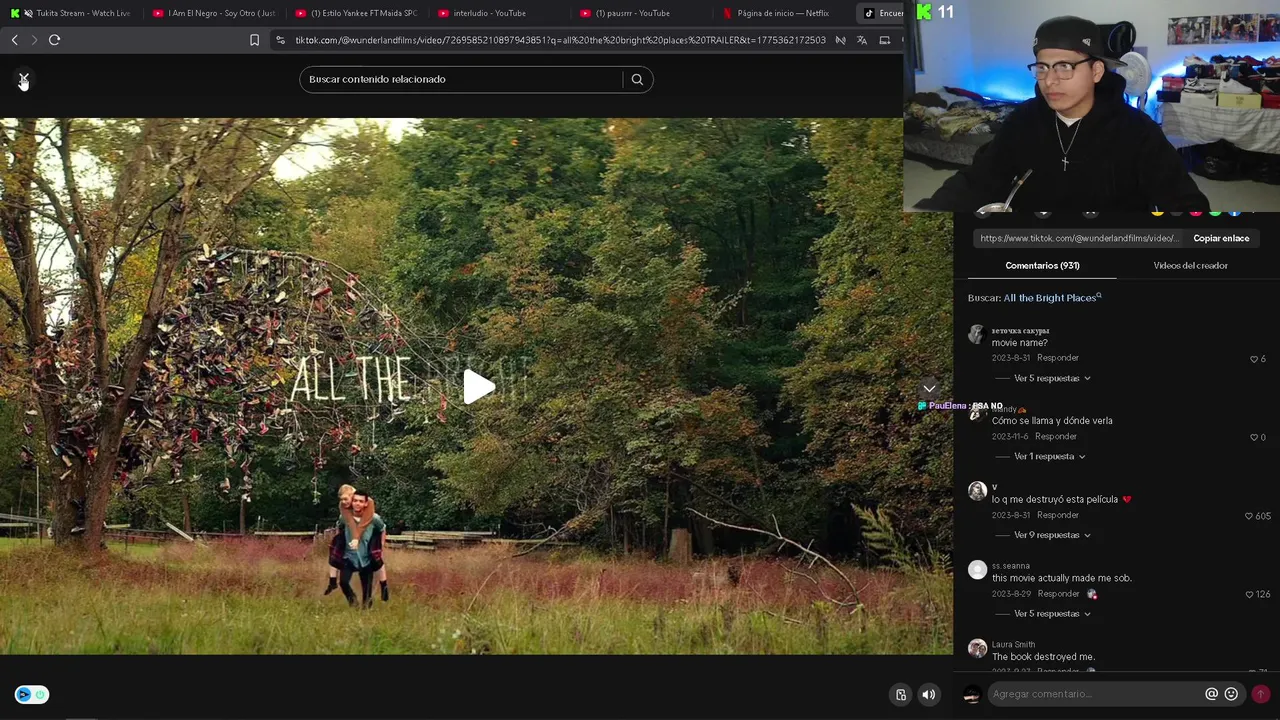The height and width of the screenshot is (720, 1280).
Task: Reload the TikTok page
Action: point(54,40)
